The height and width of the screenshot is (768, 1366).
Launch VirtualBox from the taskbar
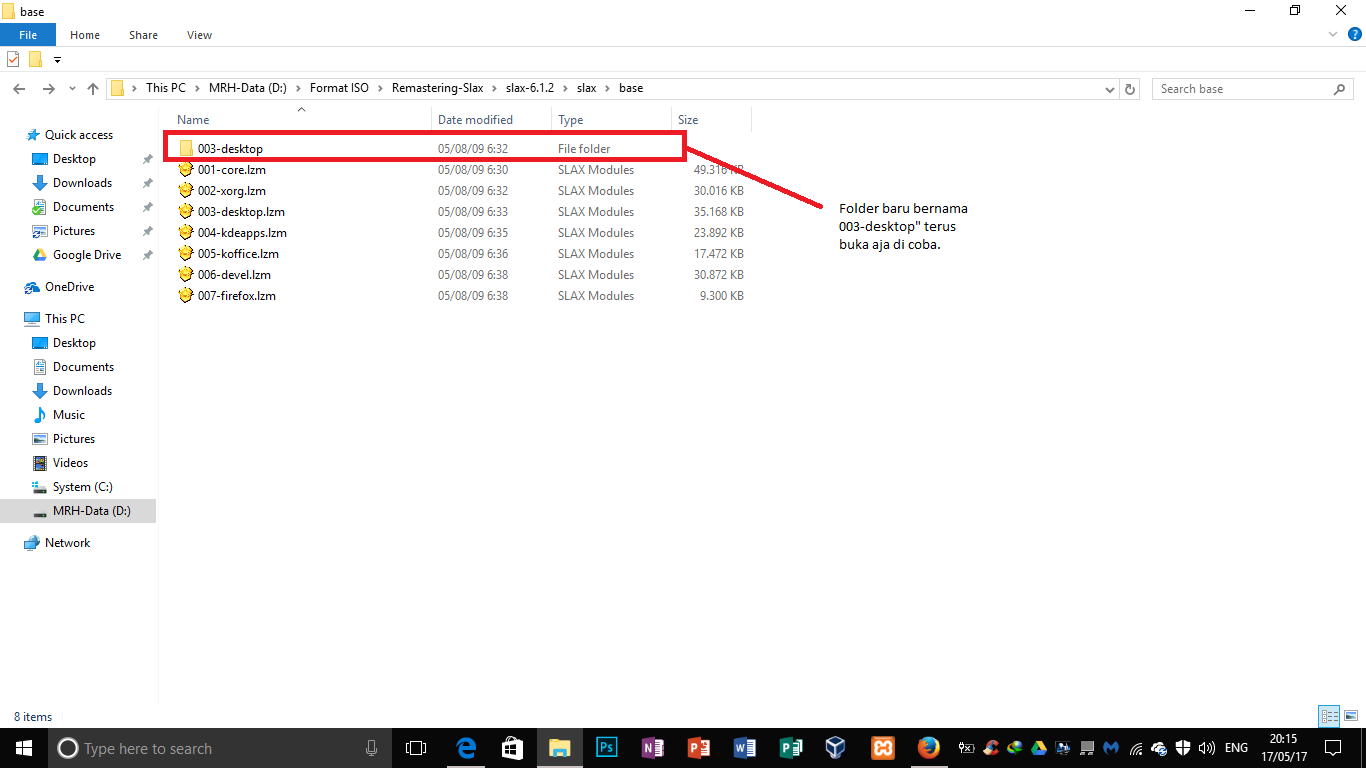[x=836, y=748]
